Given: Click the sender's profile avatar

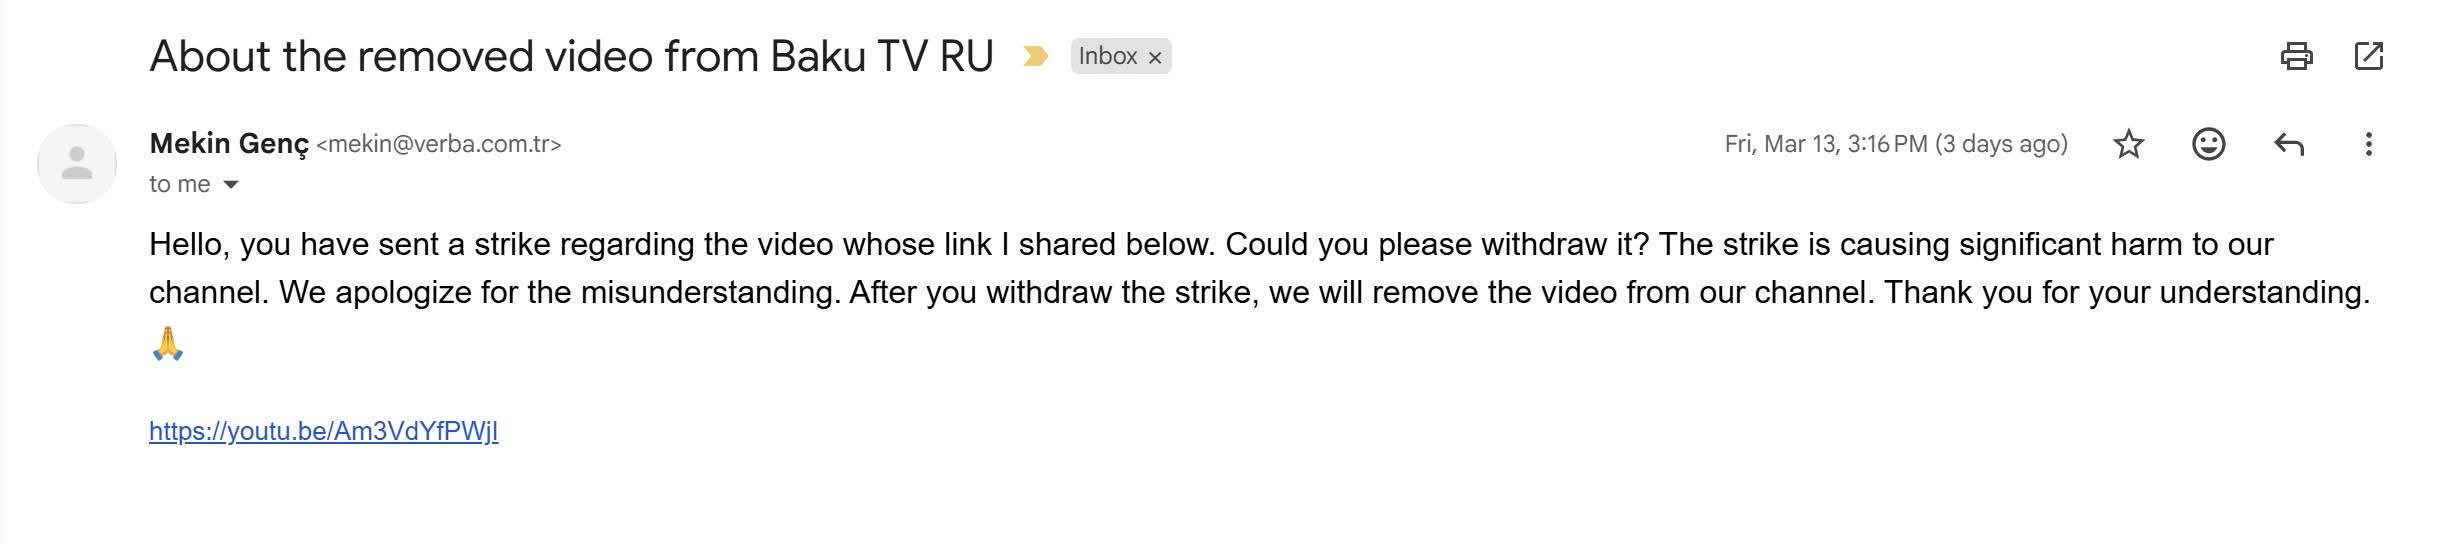Looking at the screenshot, I should [x=77, y=164].
